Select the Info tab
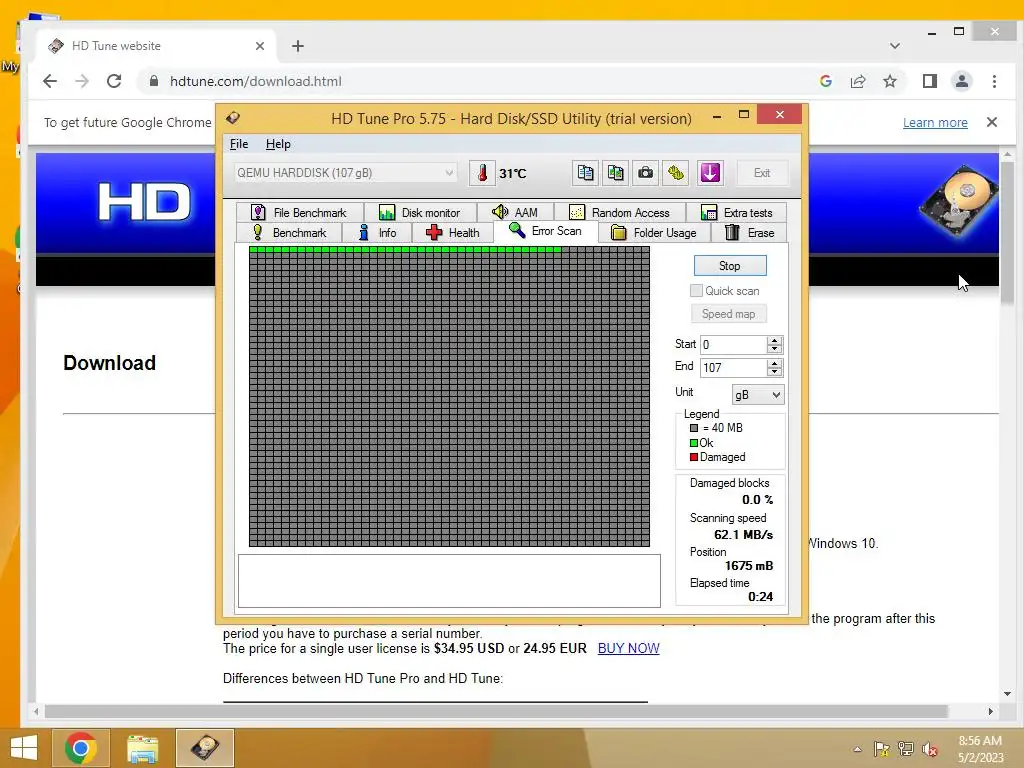The width and height of the screenshot is (1024, 768). (377, 232)
